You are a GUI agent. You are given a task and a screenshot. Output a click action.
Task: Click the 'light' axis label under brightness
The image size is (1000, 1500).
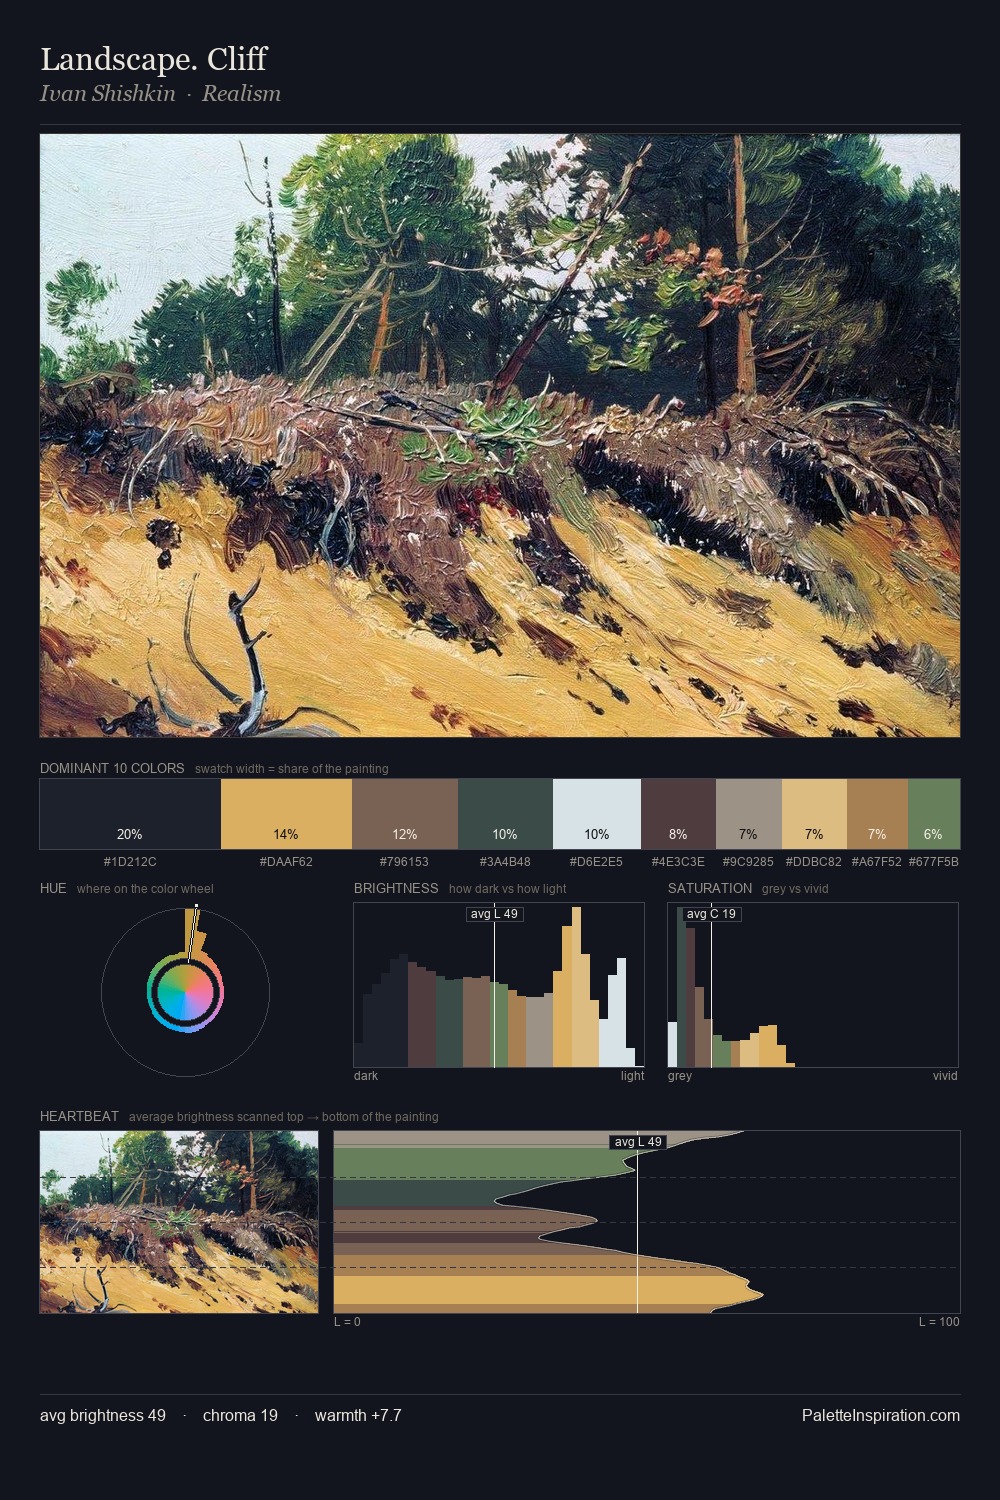pyautogui.click(x=633, y=1076)
